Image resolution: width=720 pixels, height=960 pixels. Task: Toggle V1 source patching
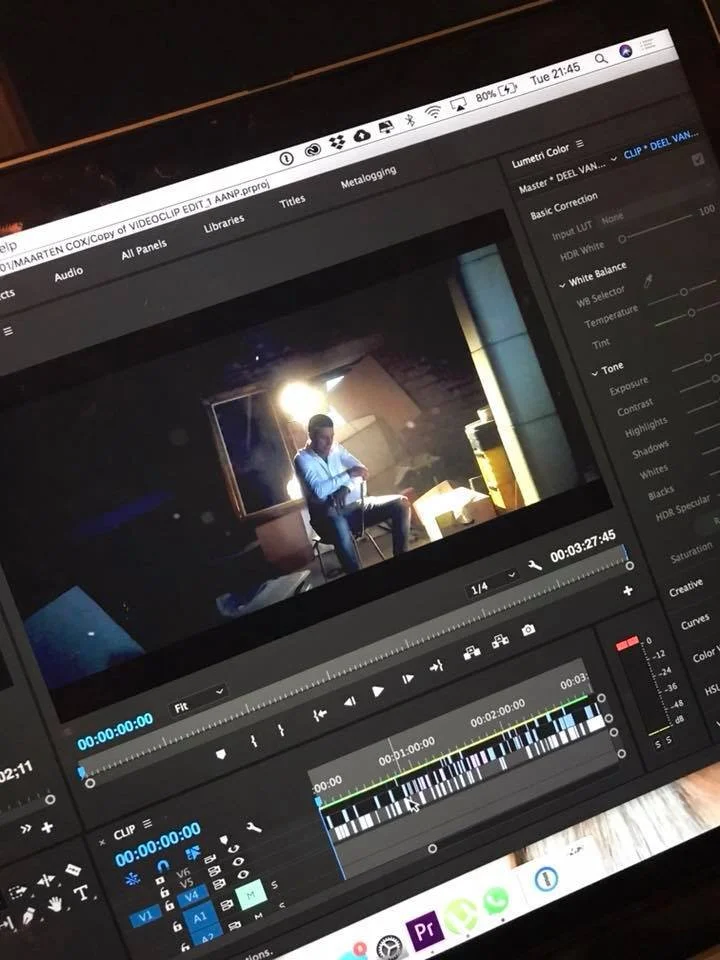coord(145,917)
